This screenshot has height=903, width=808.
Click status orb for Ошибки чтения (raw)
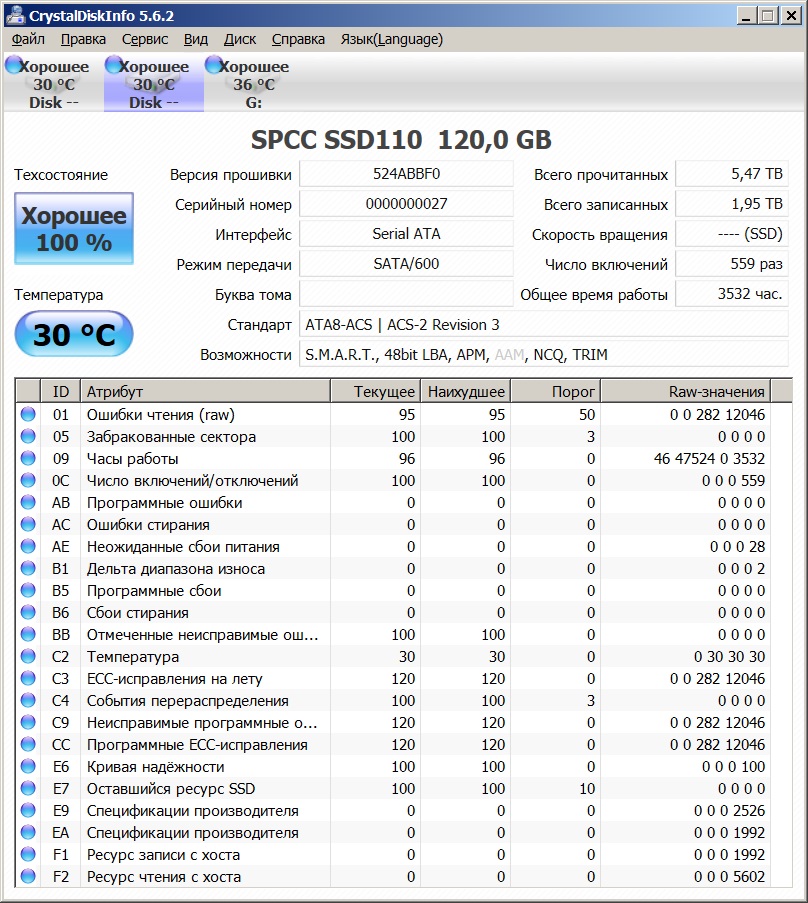click(28, 414)
